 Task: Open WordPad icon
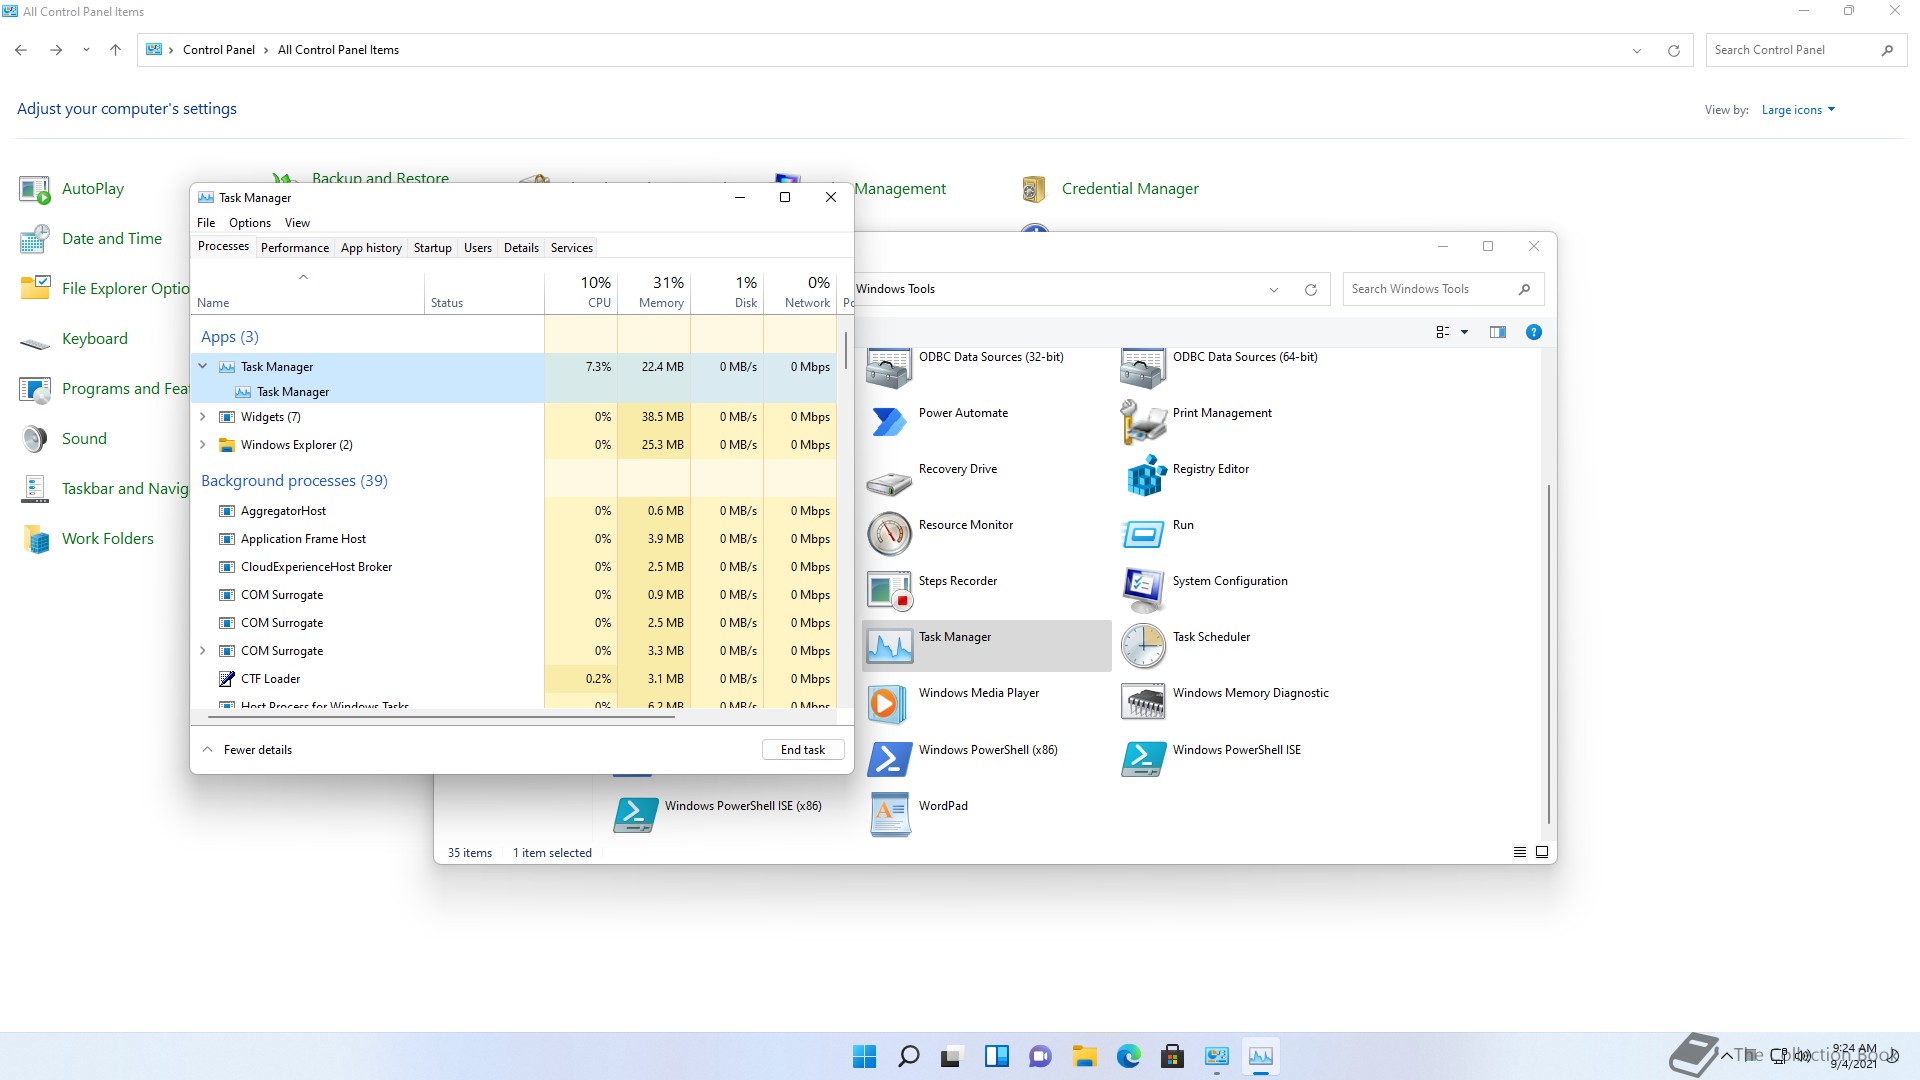[x=888, y=815]
